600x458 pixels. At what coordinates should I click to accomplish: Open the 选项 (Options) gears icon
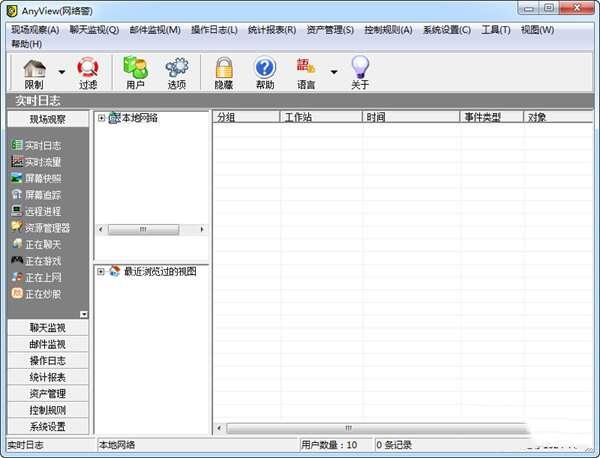click(x=177, y=68)
